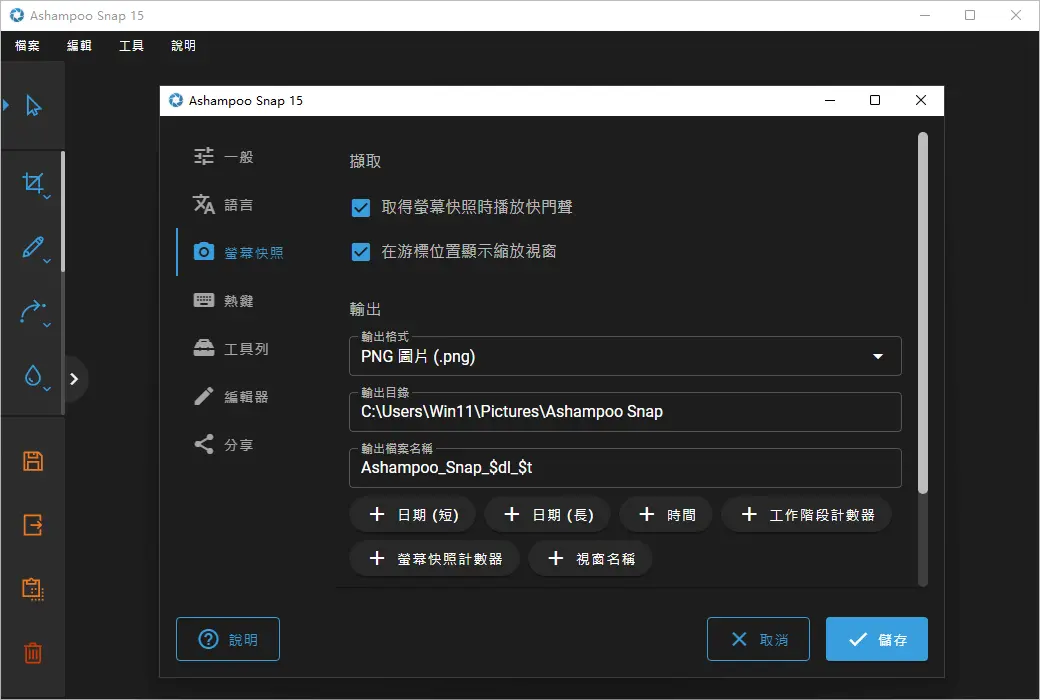Minimize the settings dialog window
1040x700 pixels.
pyautogui.click(x=830, y=100)
